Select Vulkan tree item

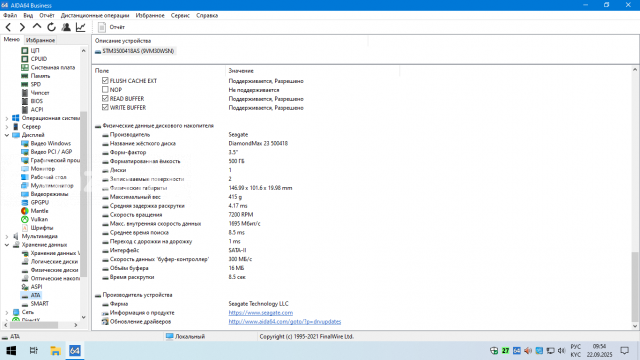tap(39, 219)
